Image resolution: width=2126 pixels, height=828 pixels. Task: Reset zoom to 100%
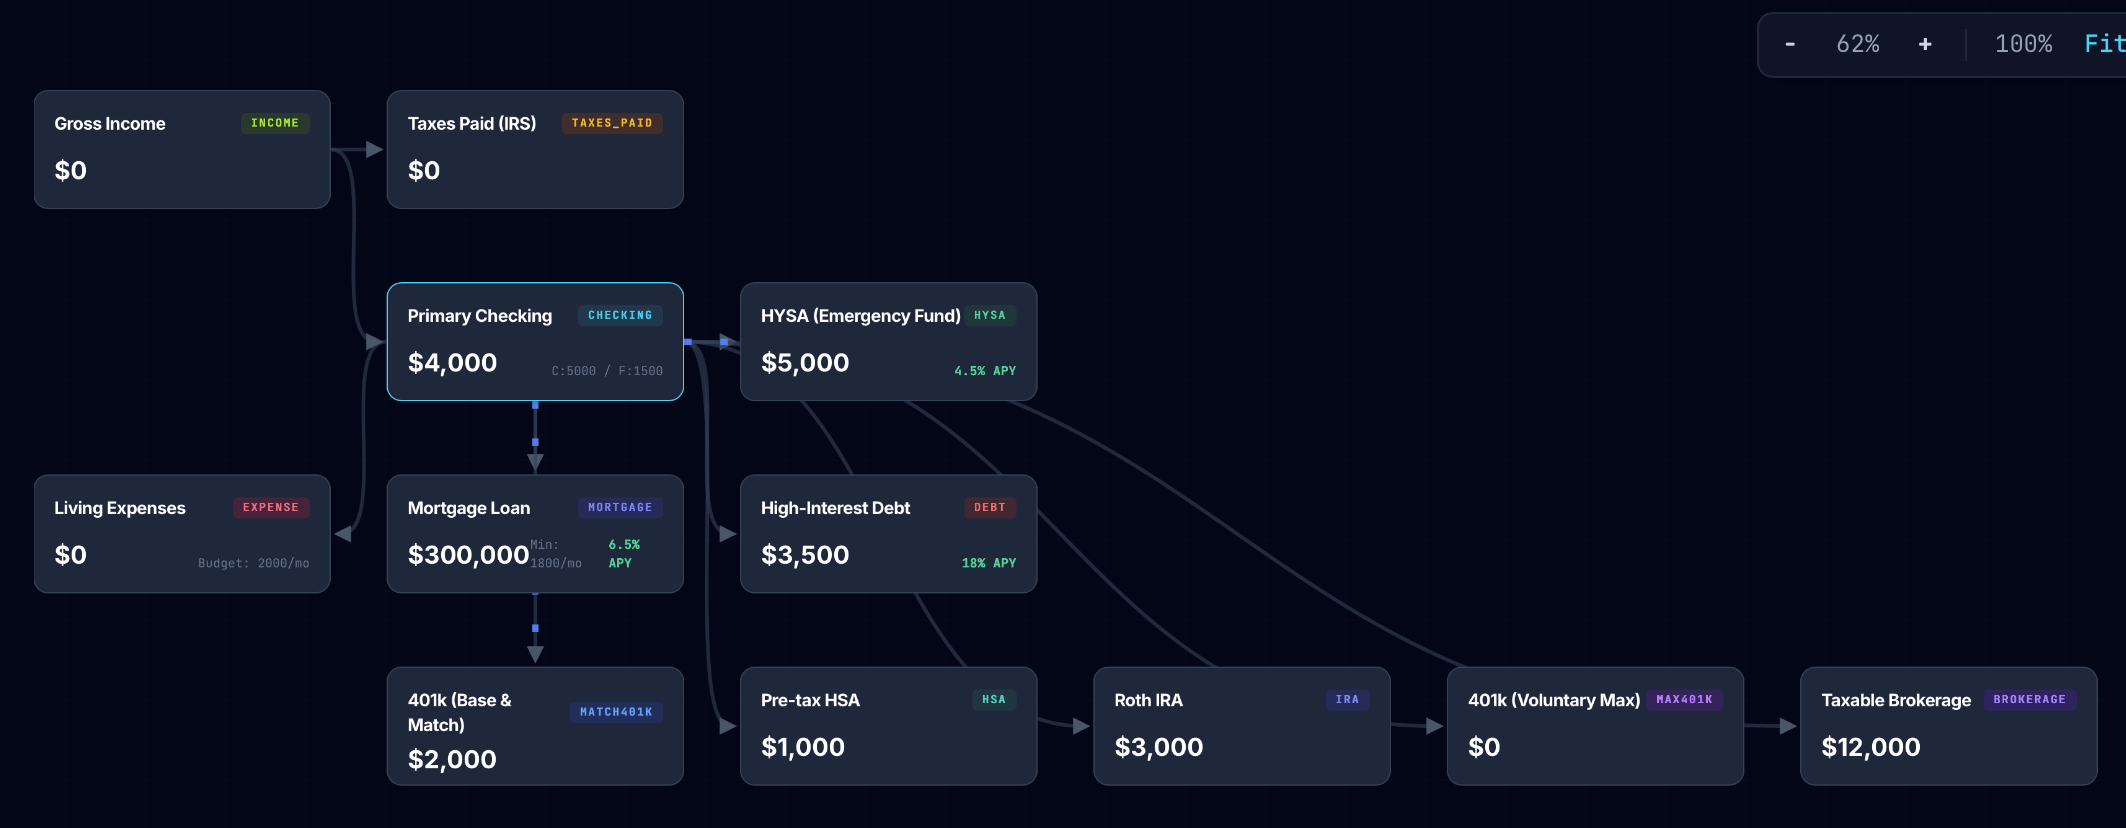coord(2023,44)
